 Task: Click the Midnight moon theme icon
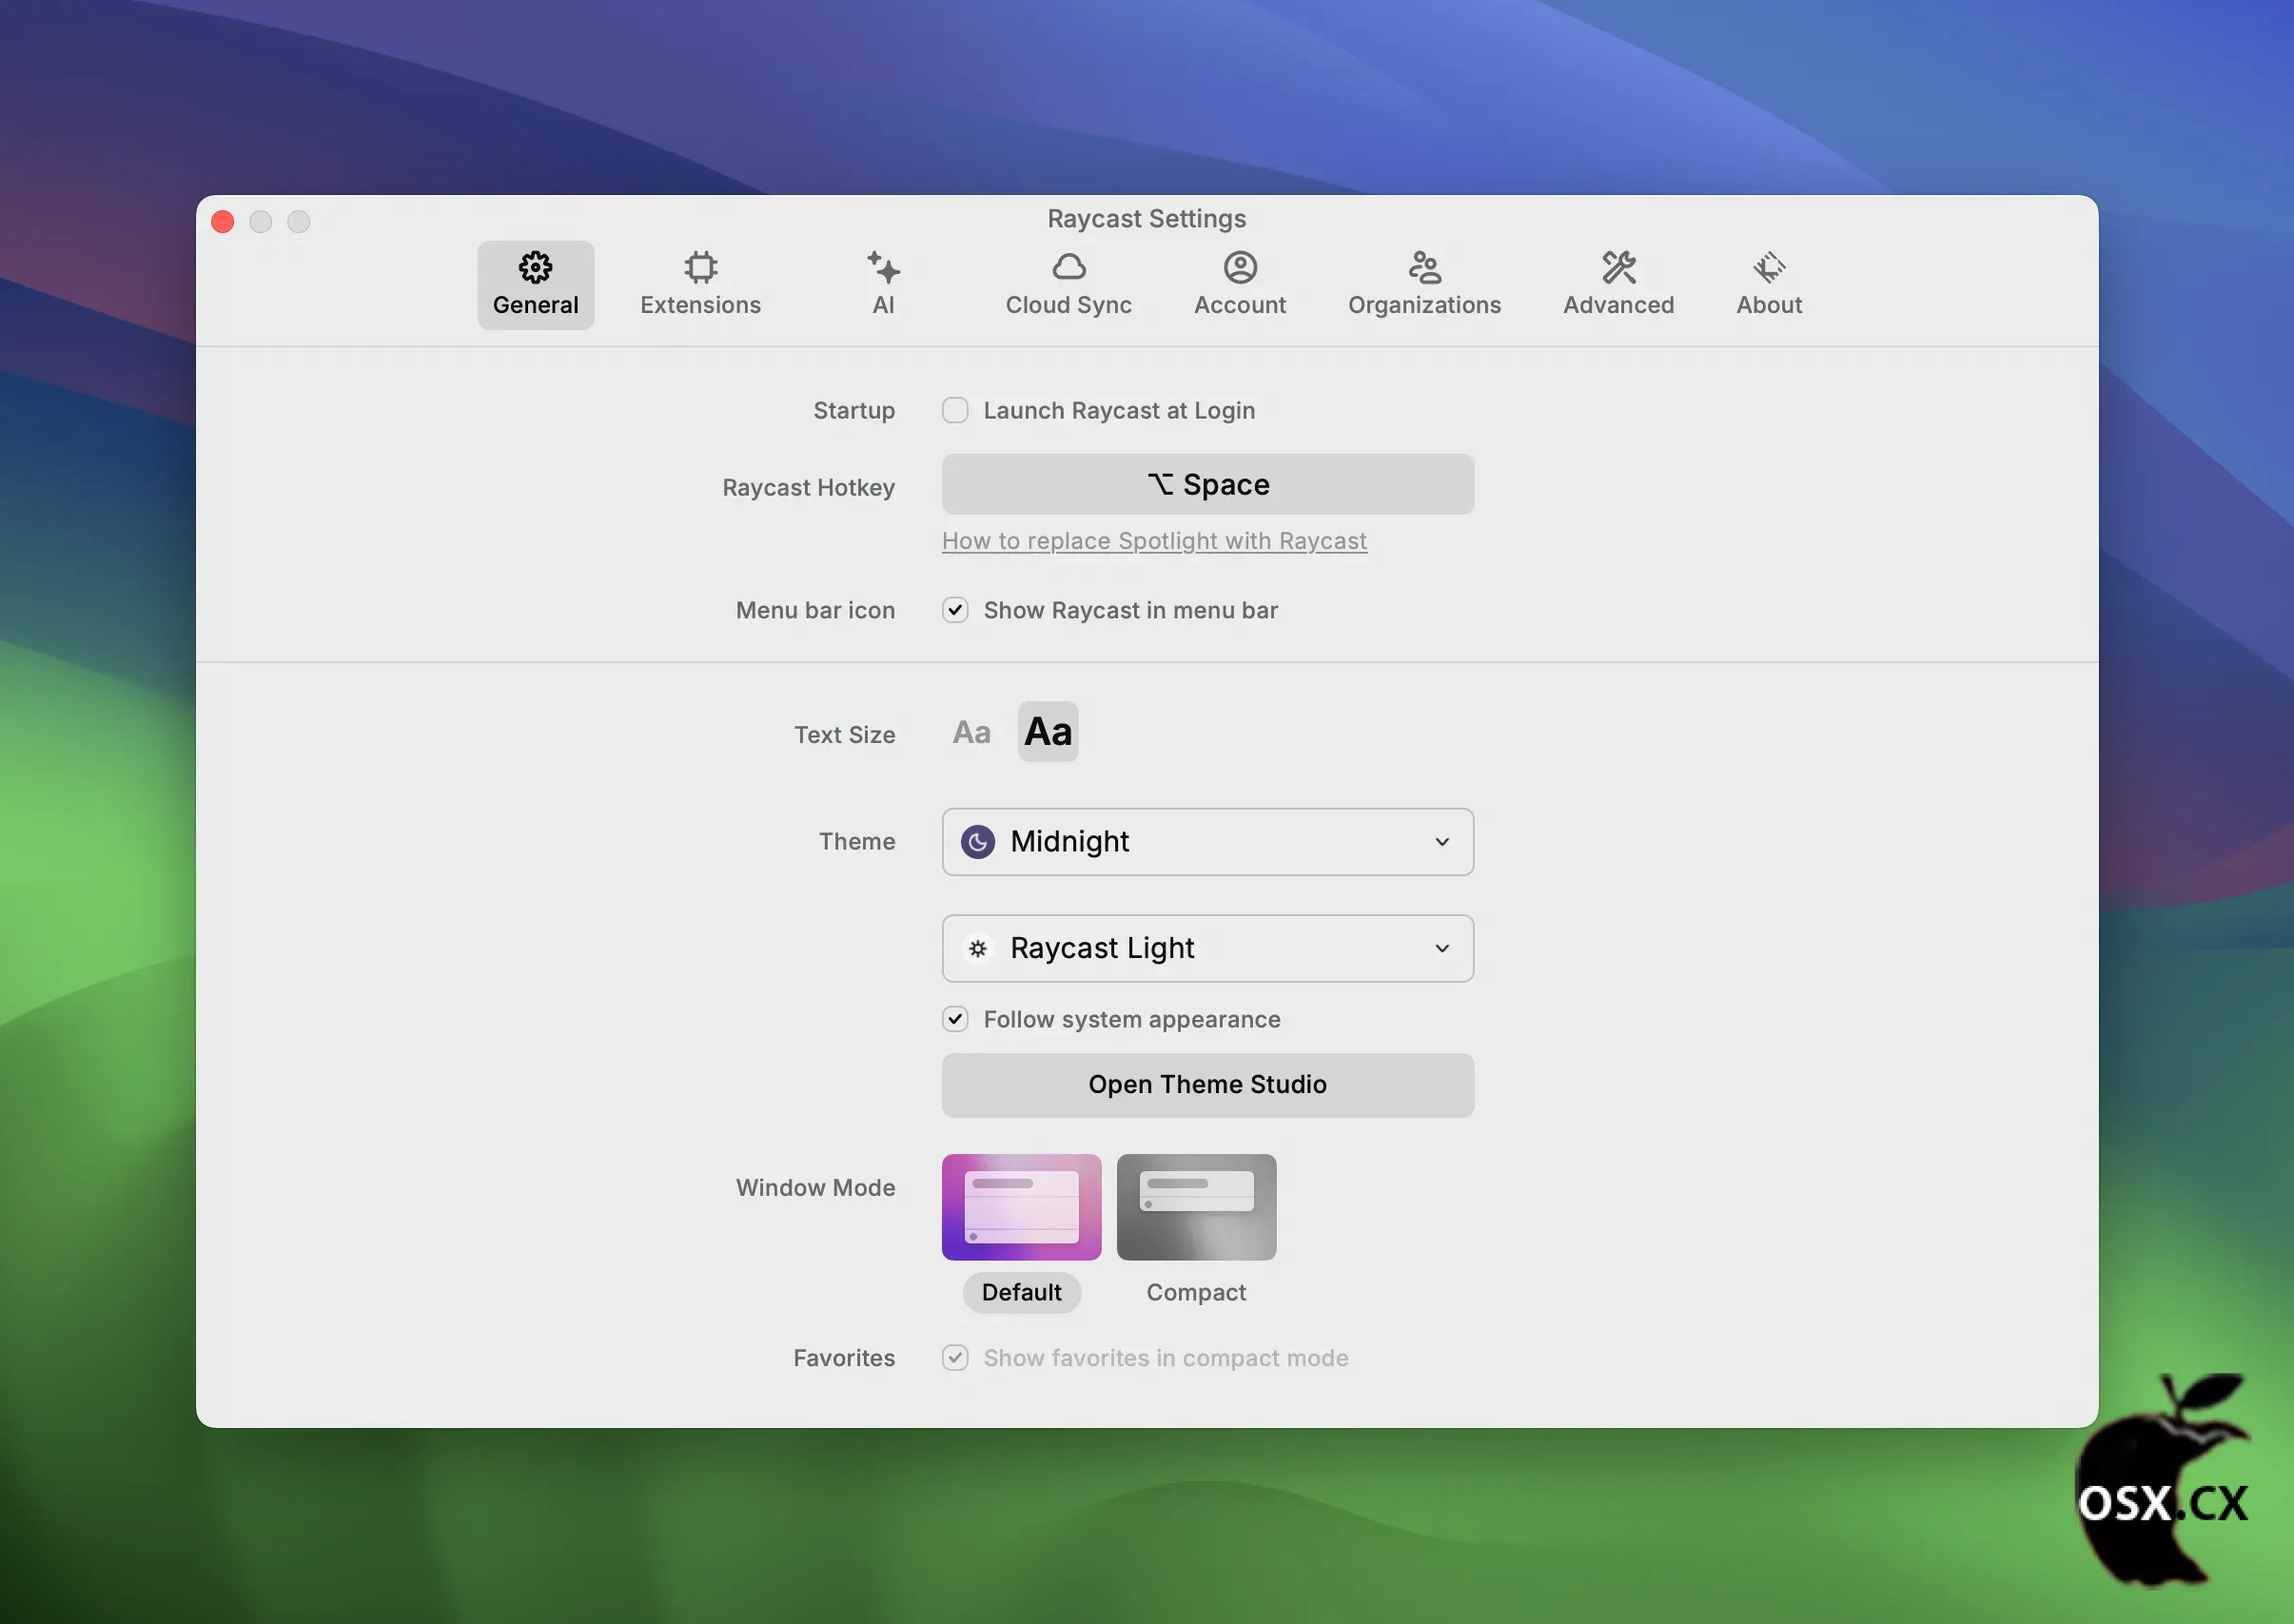(977, 842)
